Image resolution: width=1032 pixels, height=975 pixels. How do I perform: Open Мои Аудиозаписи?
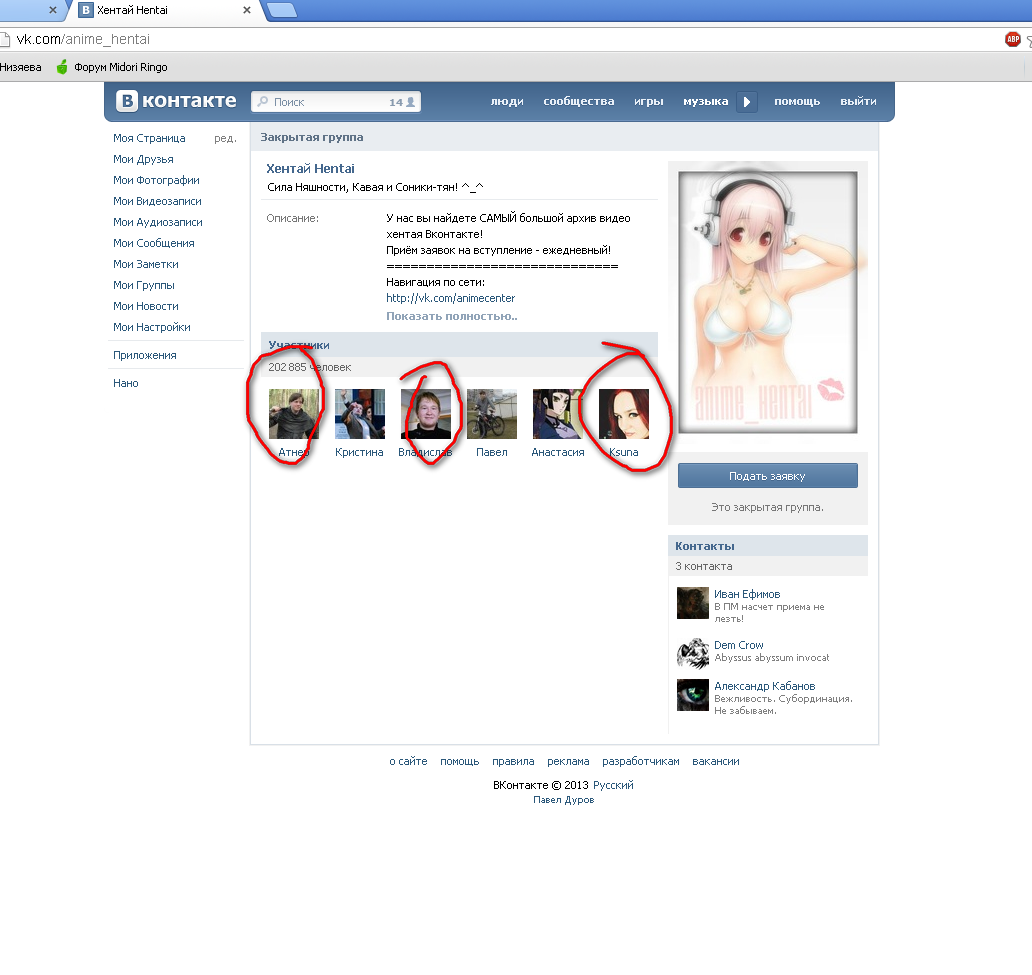coord(158,223)
